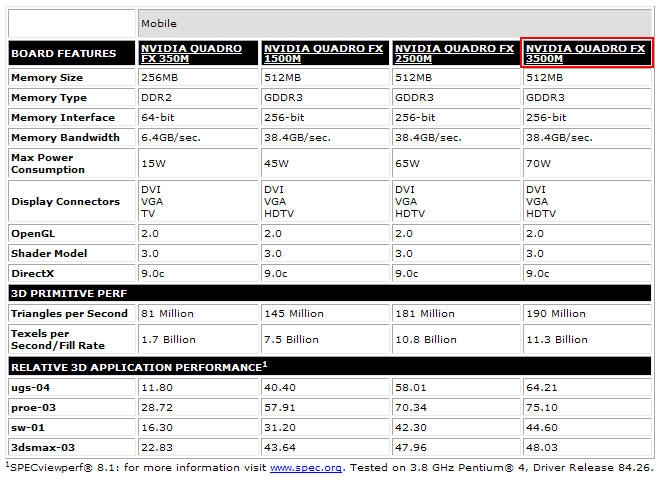668x484 pixels.
Task: Open the NVIDIA Quadro FX 2500M link
Action: [x=454, y=54]
